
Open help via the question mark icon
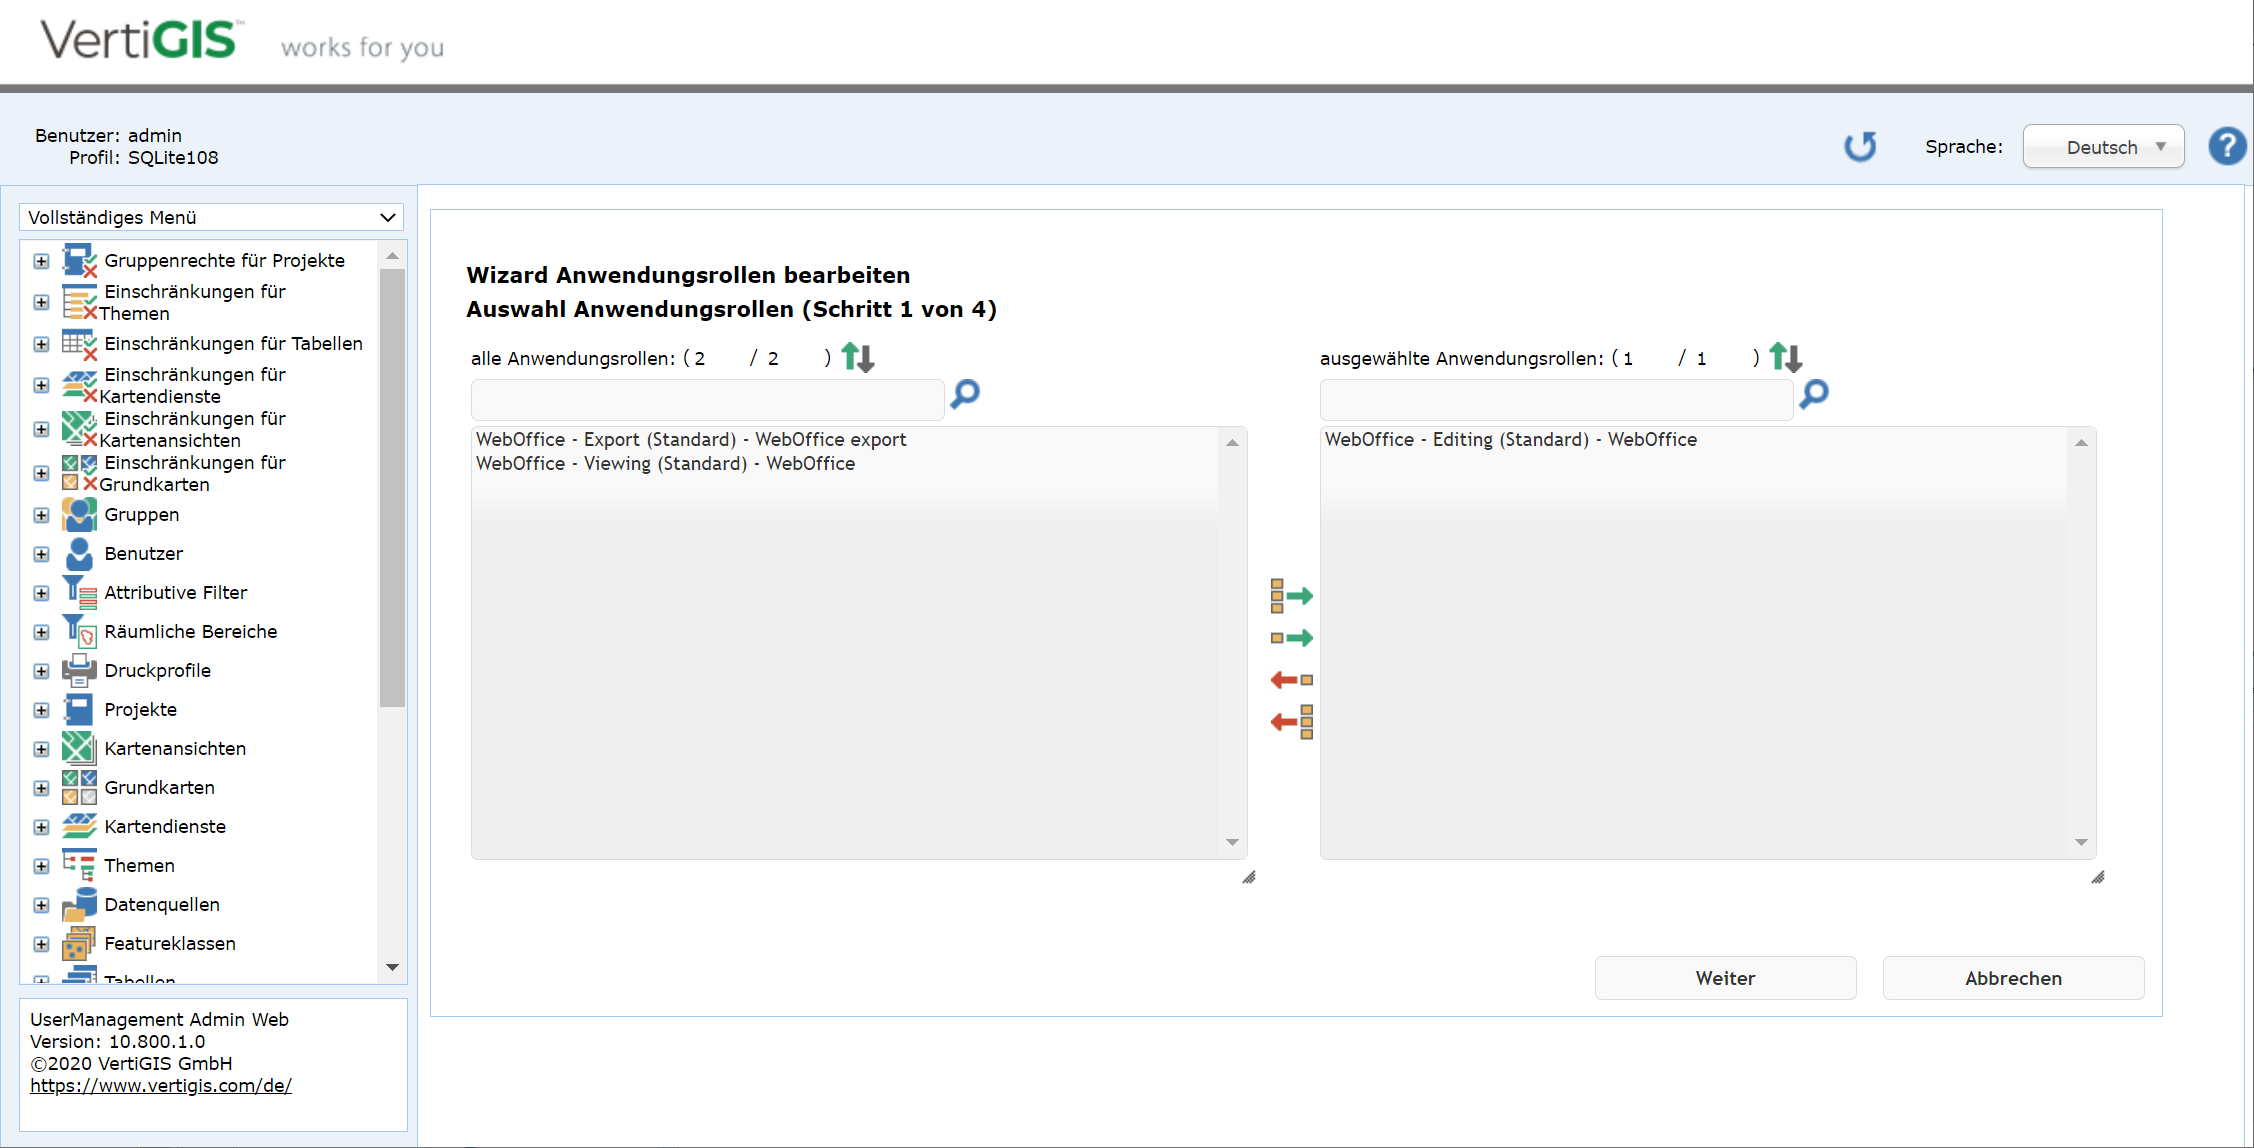(2227, 146)
